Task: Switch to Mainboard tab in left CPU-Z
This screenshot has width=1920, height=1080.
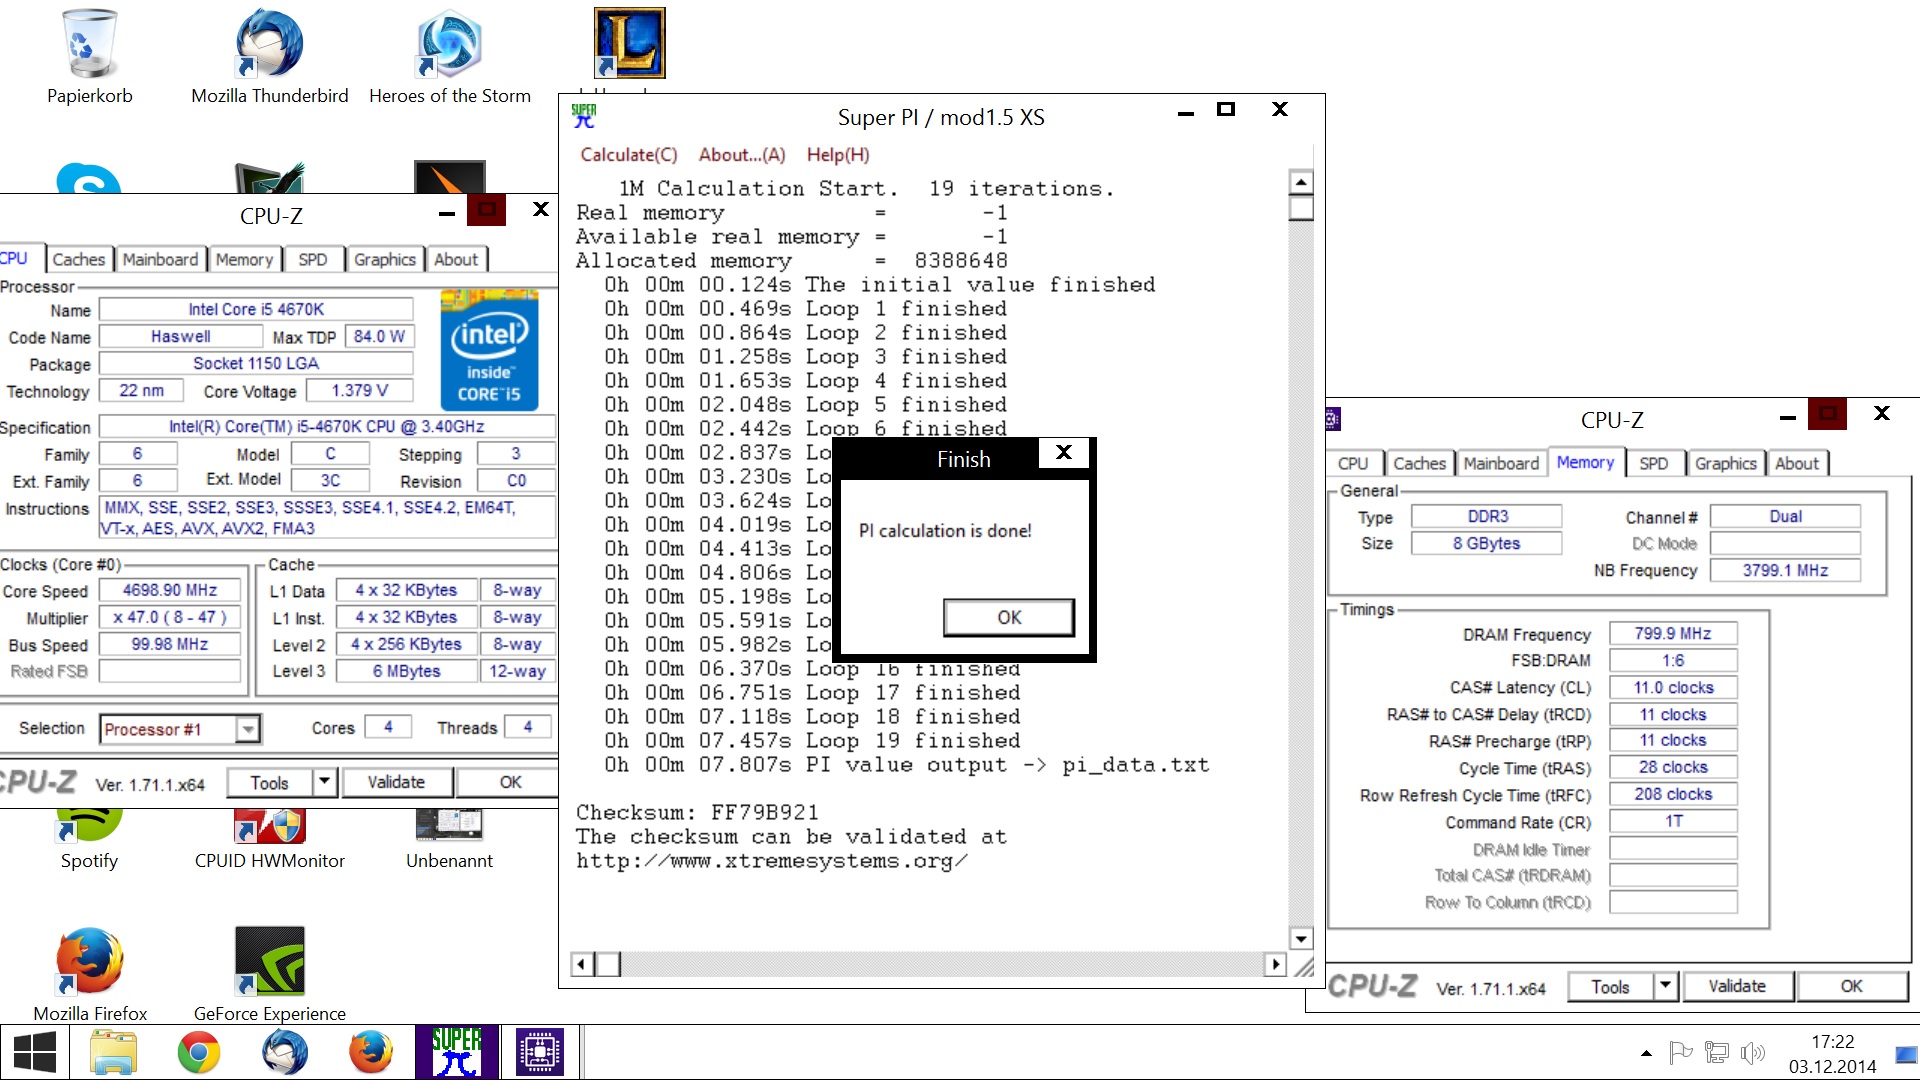Action: pyautogui.click(x=160, y=260)
